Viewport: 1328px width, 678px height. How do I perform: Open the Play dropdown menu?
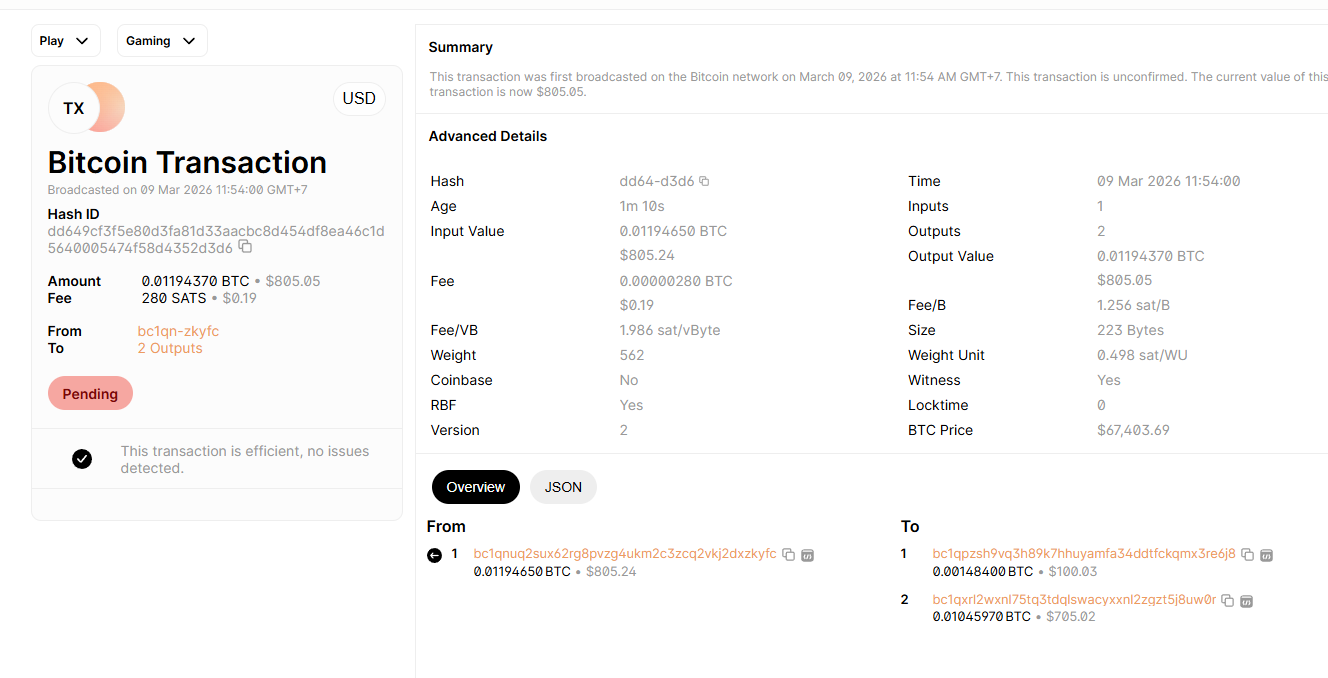tap(65, 41)
